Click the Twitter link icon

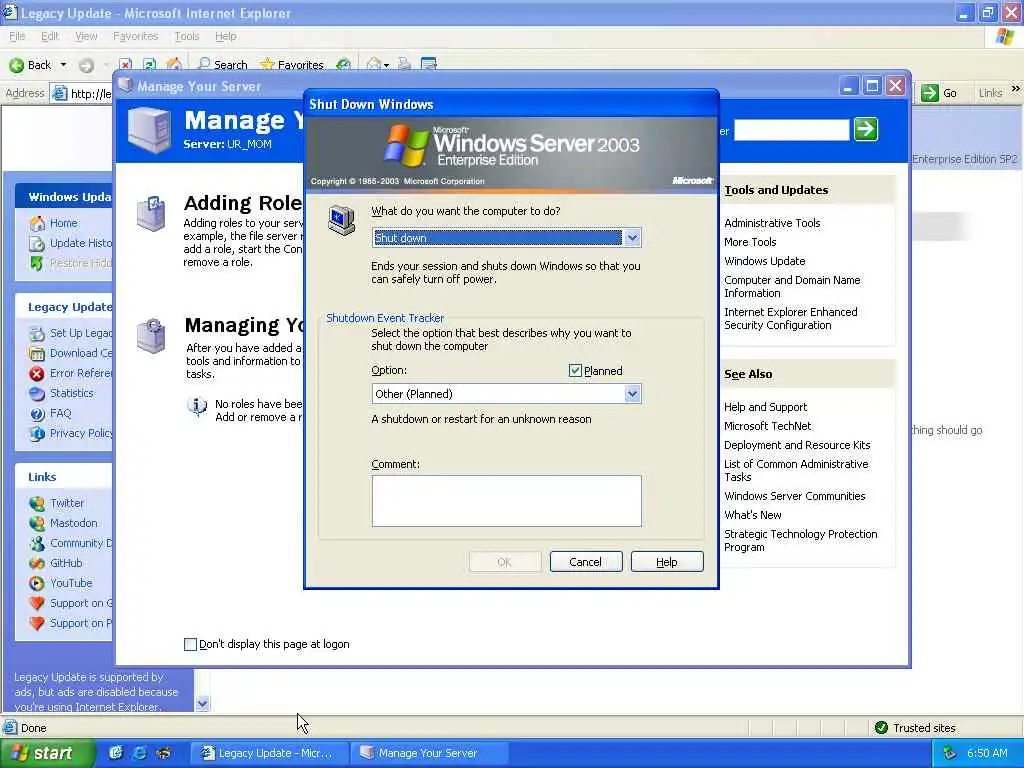tap(37, 504)
